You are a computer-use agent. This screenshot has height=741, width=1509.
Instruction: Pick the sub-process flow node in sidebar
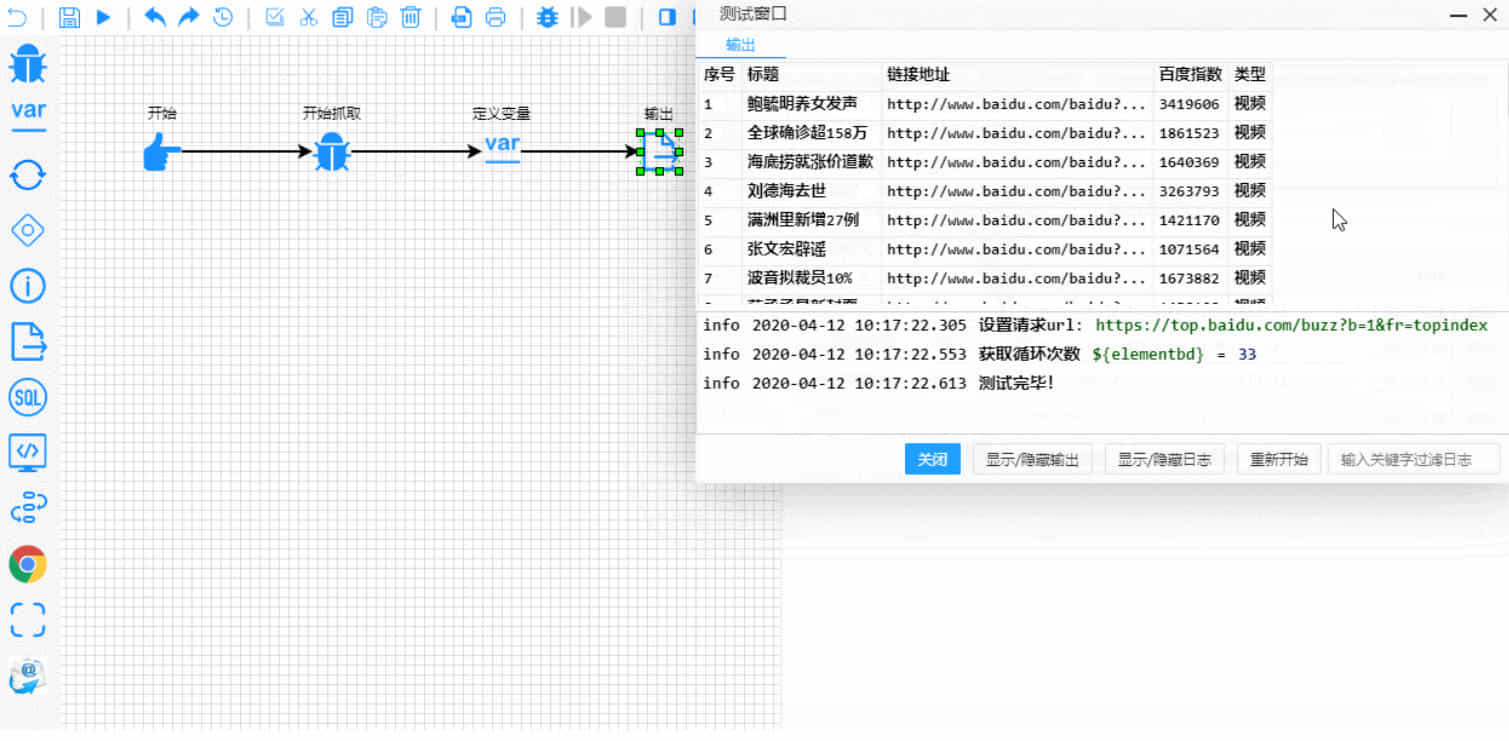point(28,508)
